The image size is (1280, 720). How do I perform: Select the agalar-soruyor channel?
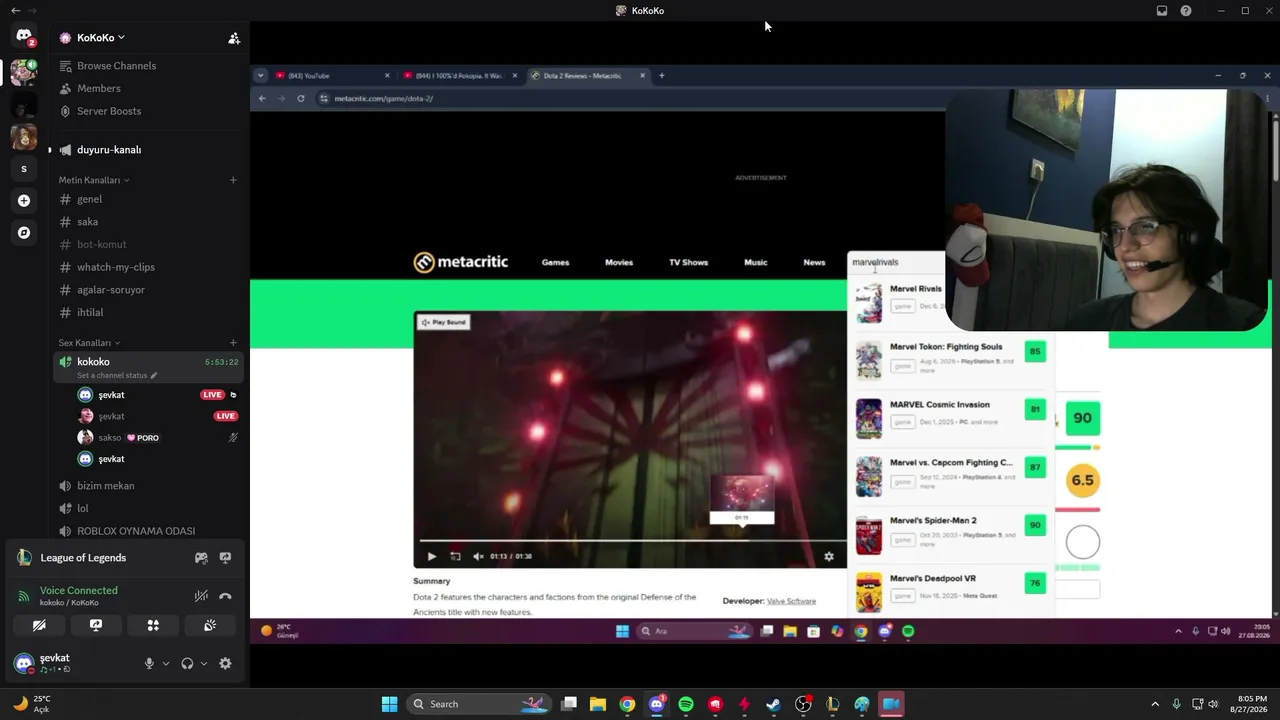coord(148,290)
